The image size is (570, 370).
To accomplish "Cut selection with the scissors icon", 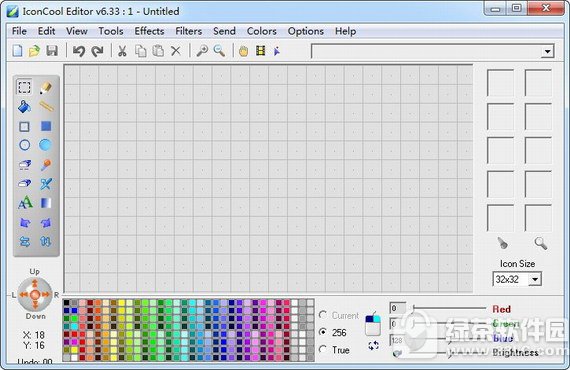I will 122,51.
